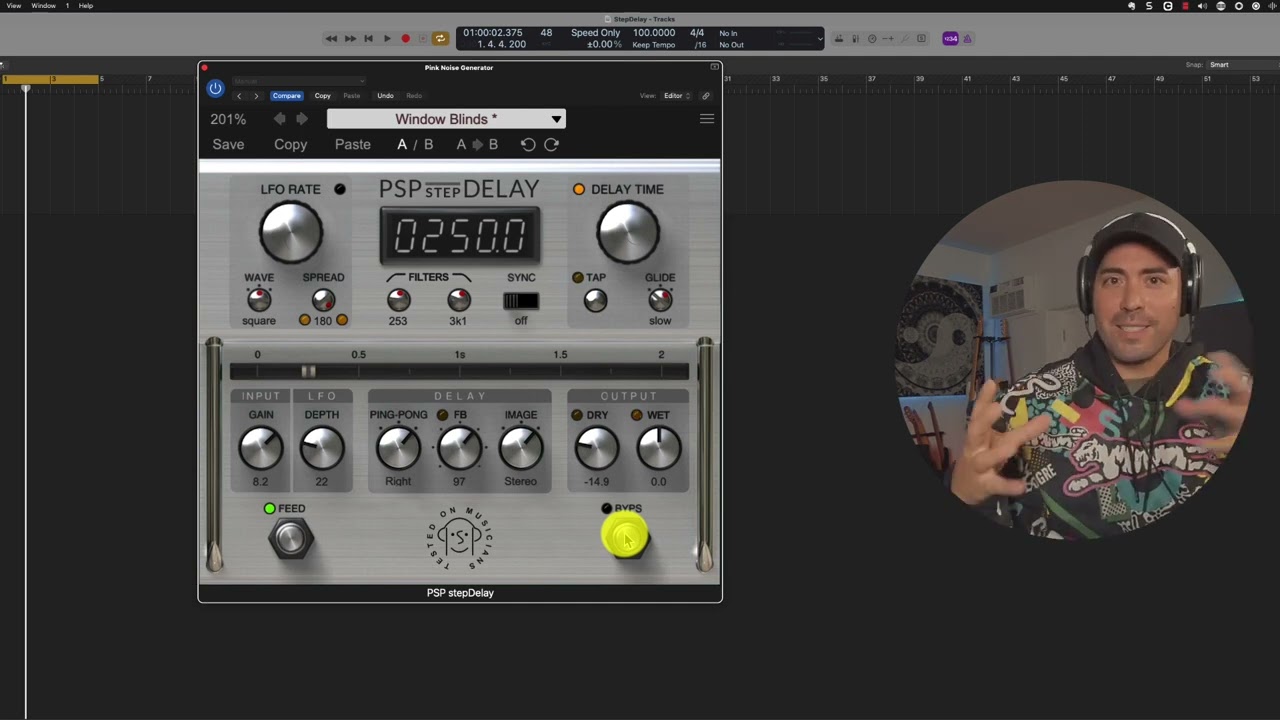Toggle the TAP LED indicator
Image resolution: width=1280 pixels, height=720 pixels.
pos(578,277)
